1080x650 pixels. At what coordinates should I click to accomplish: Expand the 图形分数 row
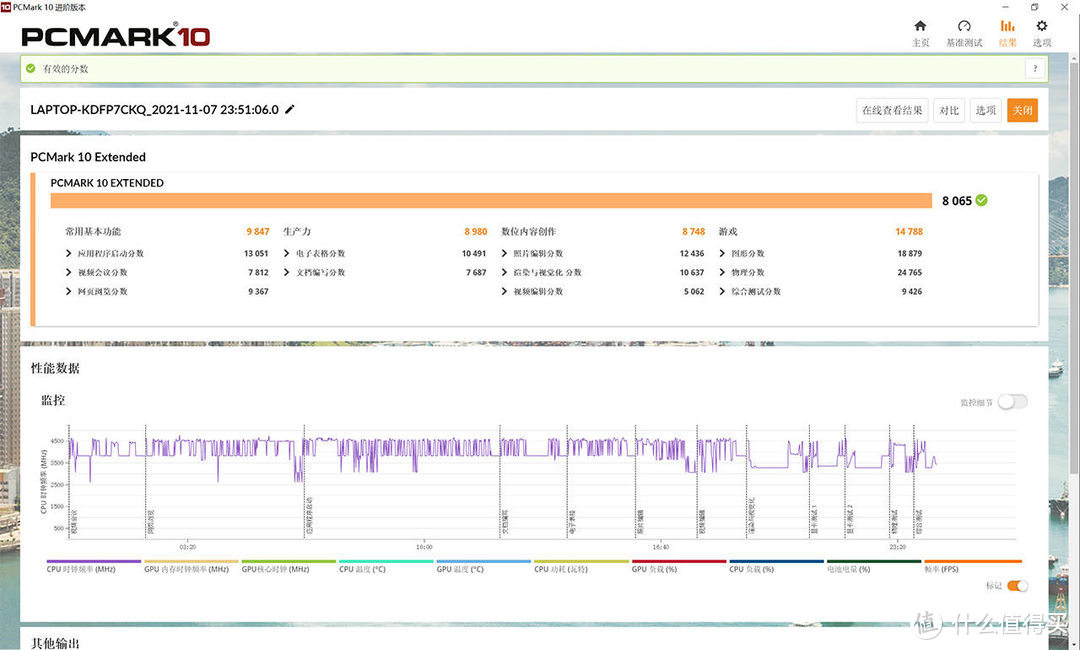click(x=722, y=254)
